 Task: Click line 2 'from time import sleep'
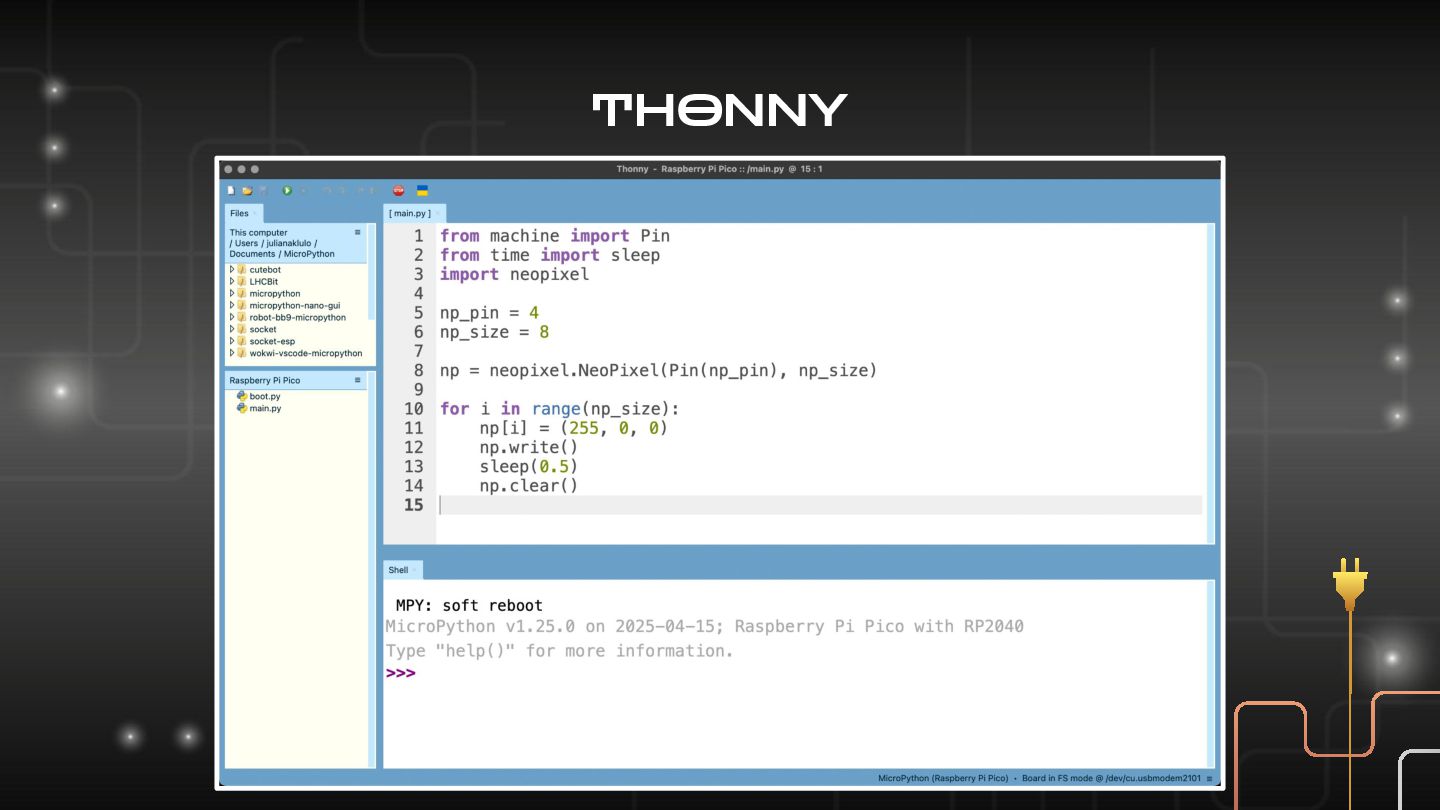tap(550, 255)
